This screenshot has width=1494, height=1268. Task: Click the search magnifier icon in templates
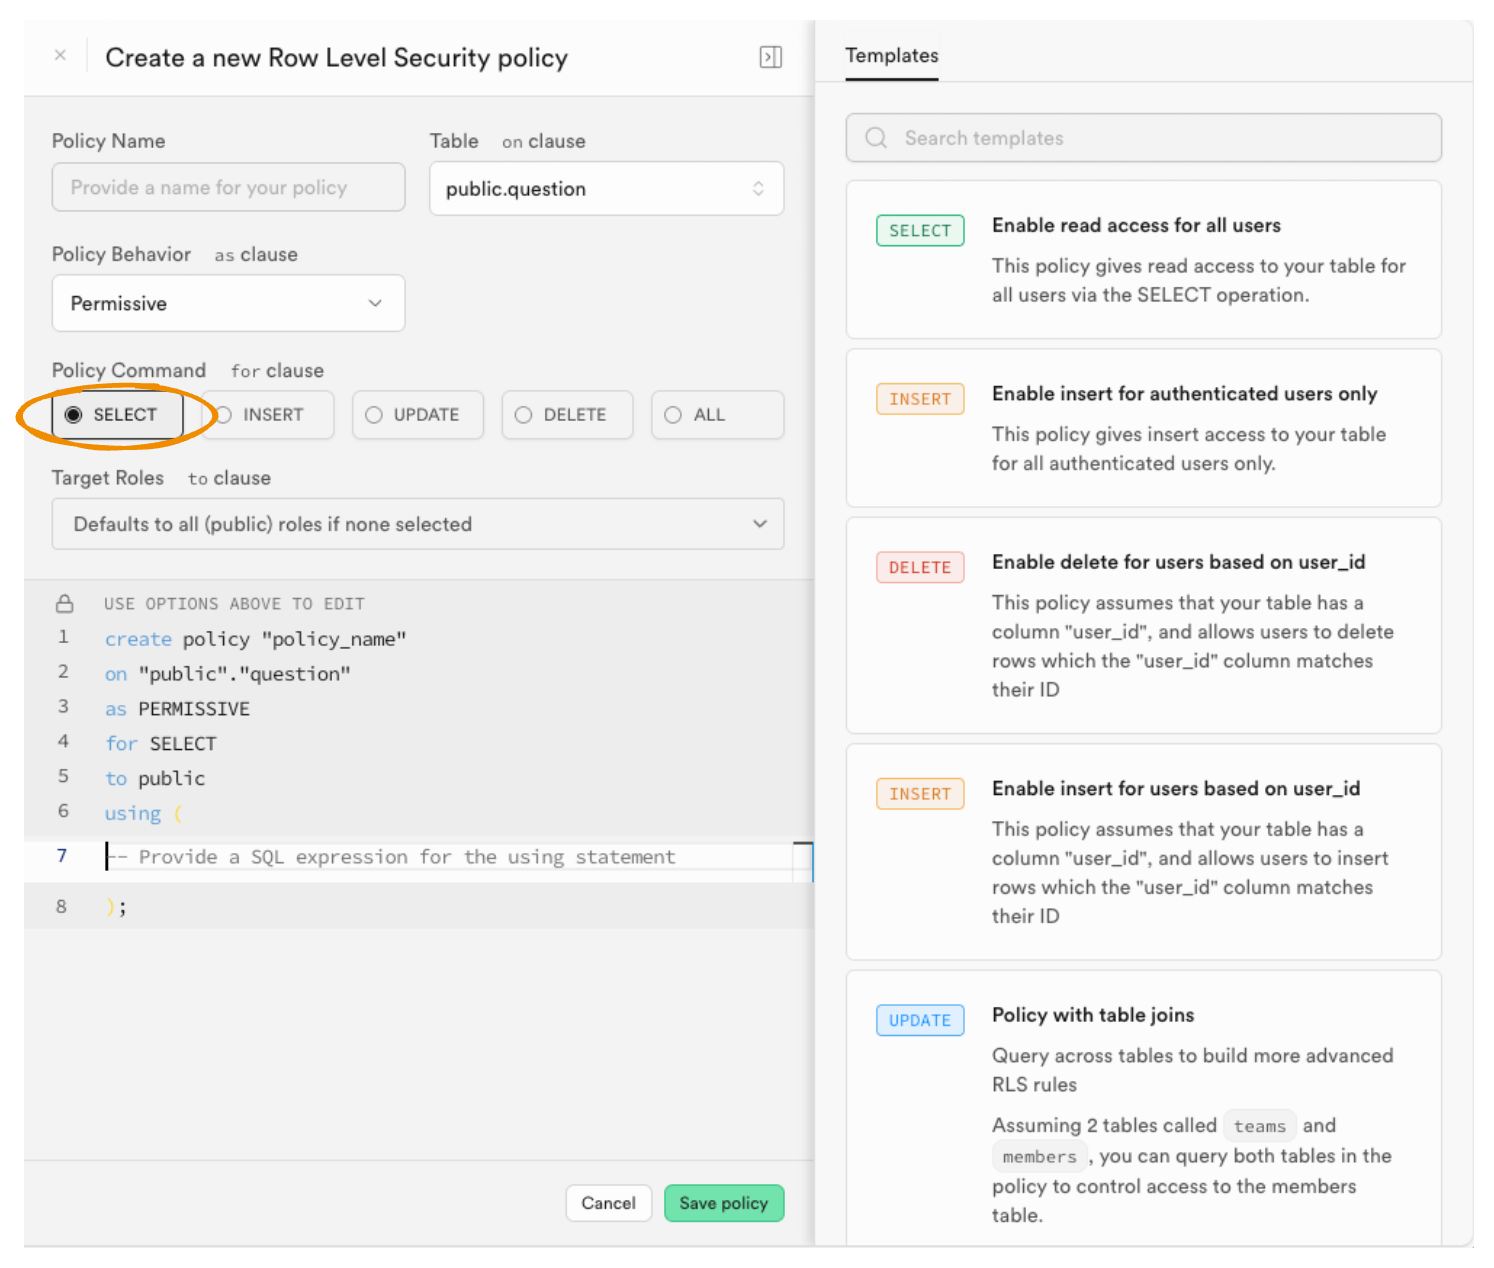click(x=876, y=138)
